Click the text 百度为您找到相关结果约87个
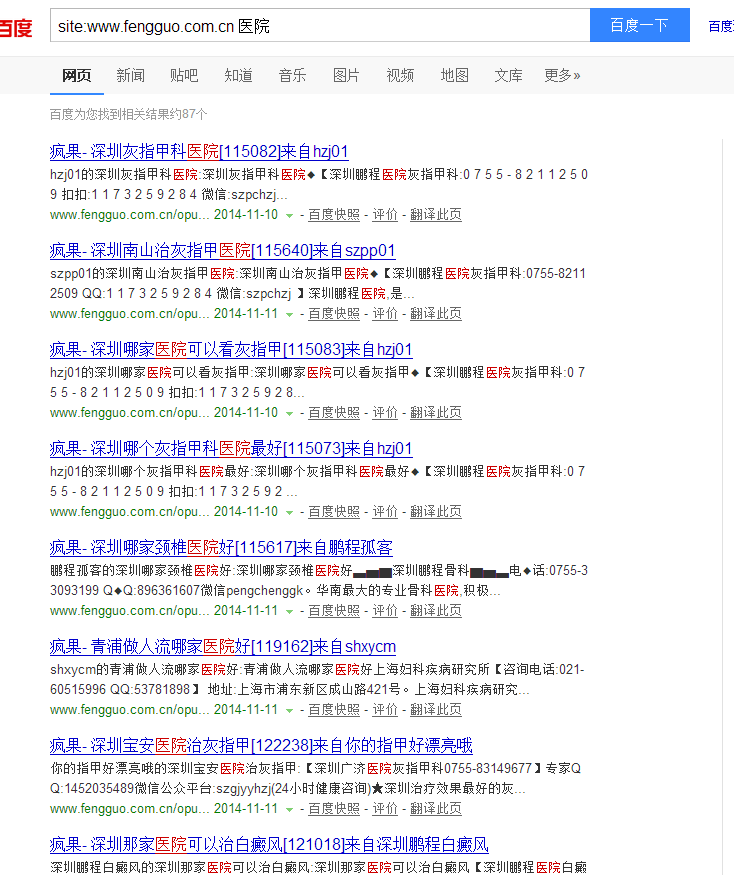734x875 pixels. (128, 114)
